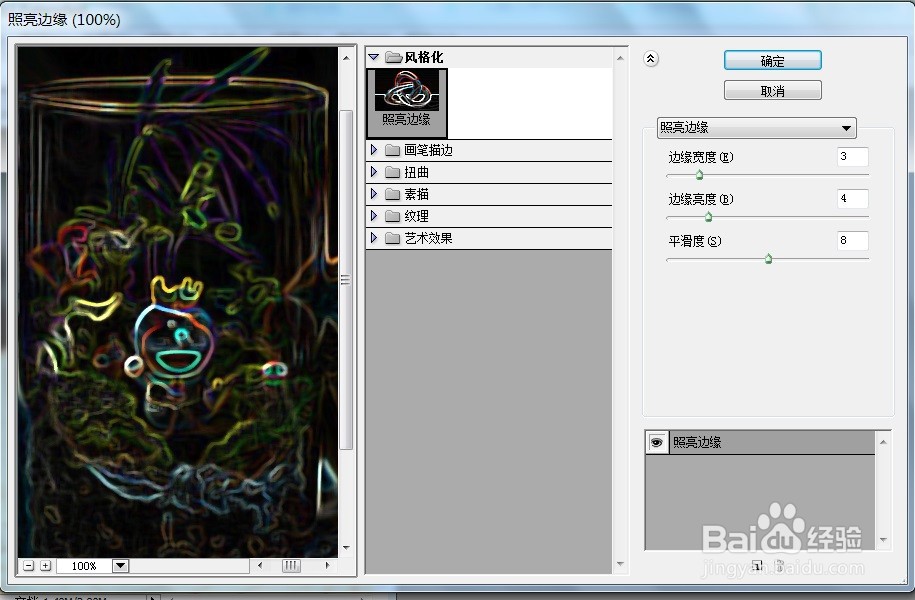This screenshot has width=915, height=600.
Task: Click the 取消 button
Action: tap(773, 91)
